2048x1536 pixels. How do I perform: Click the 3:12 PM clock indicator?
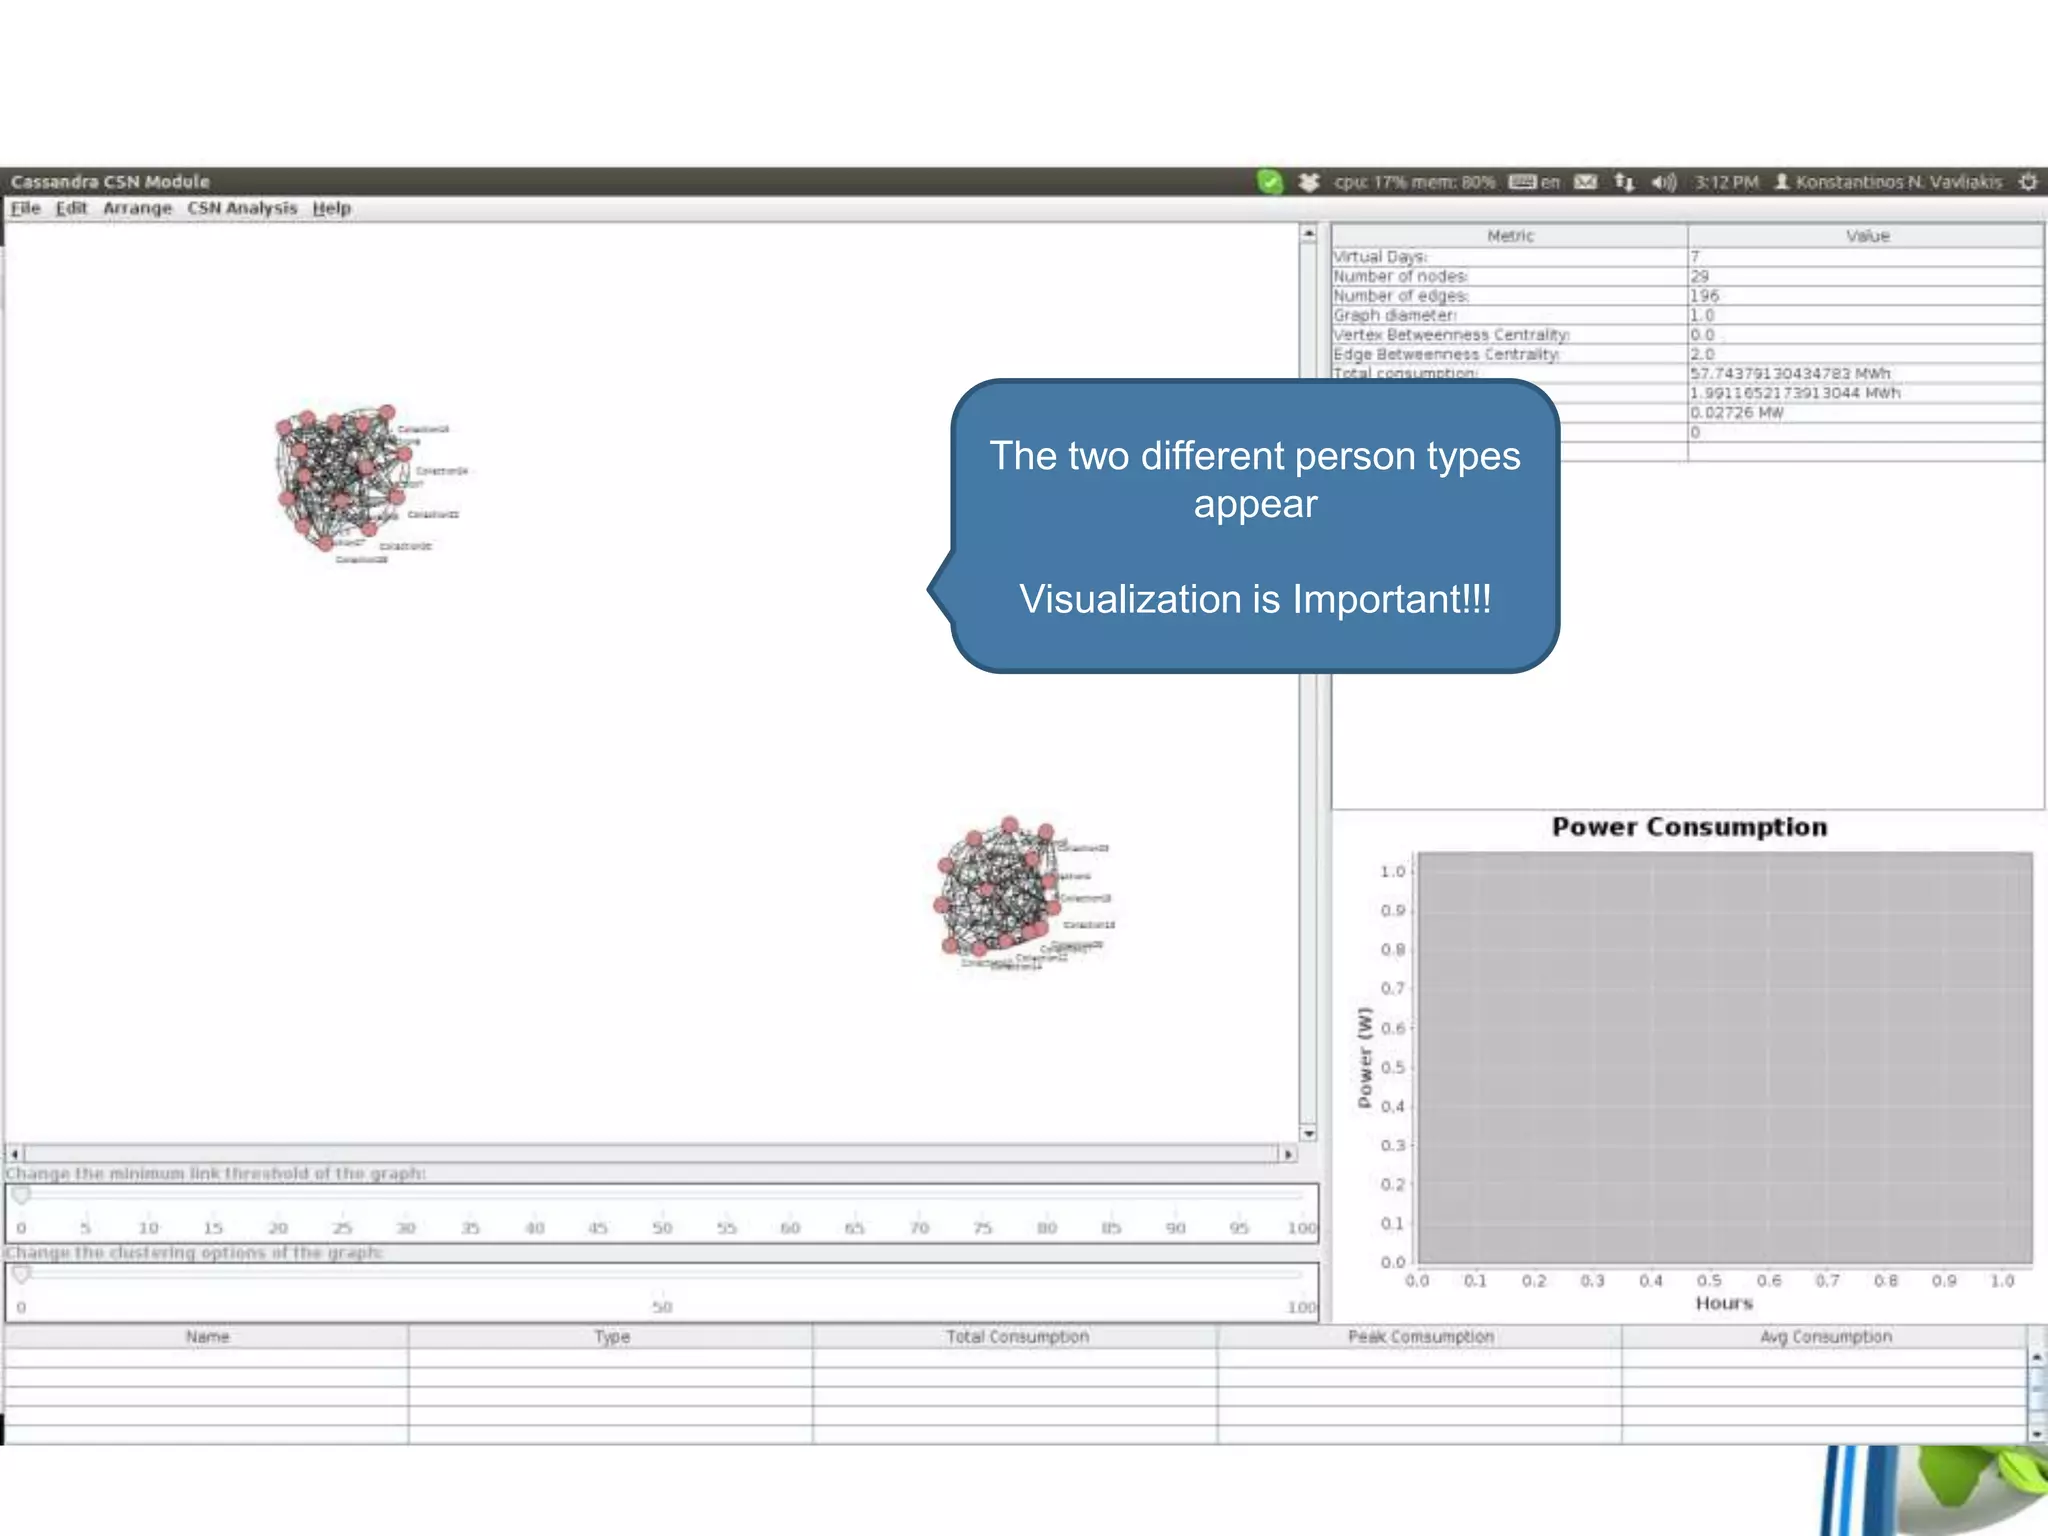tap(1726, 182)
